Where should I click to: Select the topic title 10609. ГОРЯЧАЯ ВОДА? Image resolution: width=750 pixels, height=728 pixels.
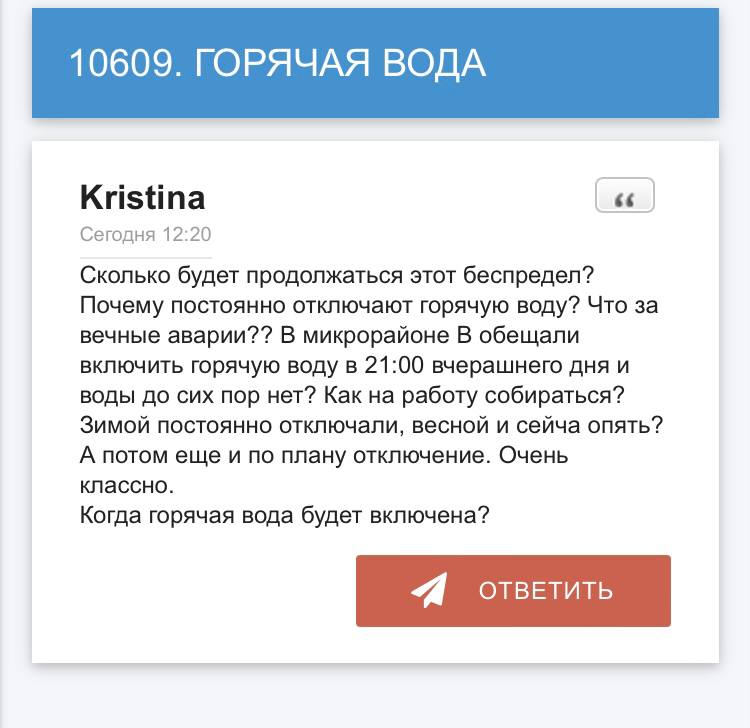[277, 63]
